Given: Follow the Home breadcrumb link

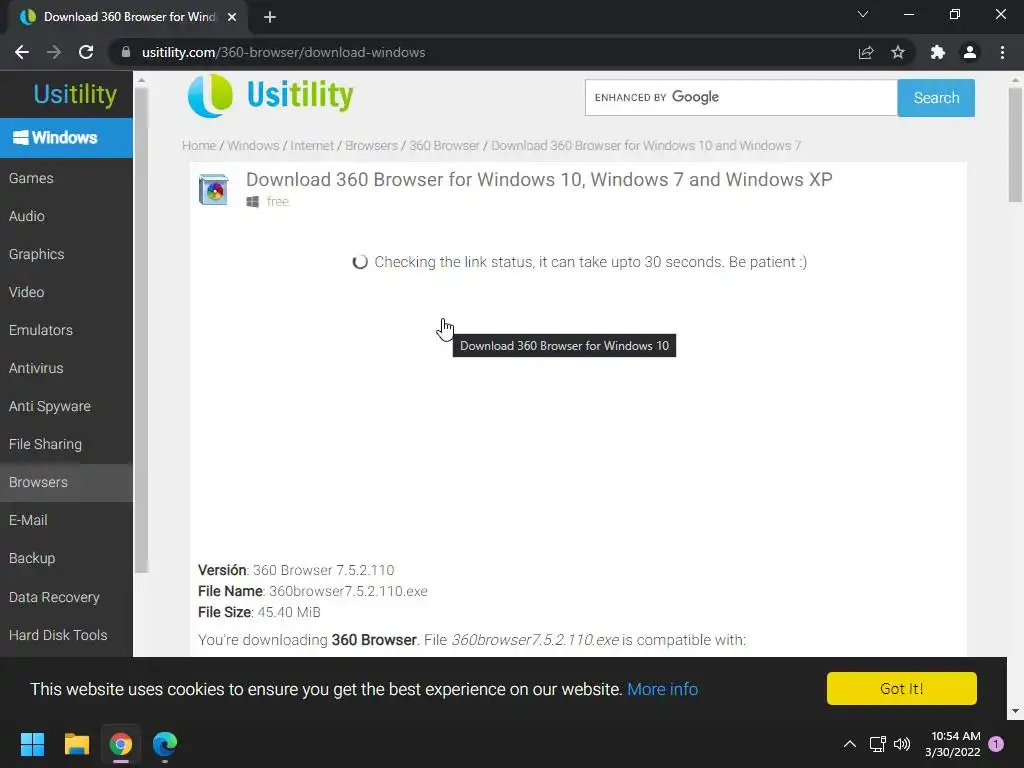Looking at the screenshot, I should (x=199, y=146).
